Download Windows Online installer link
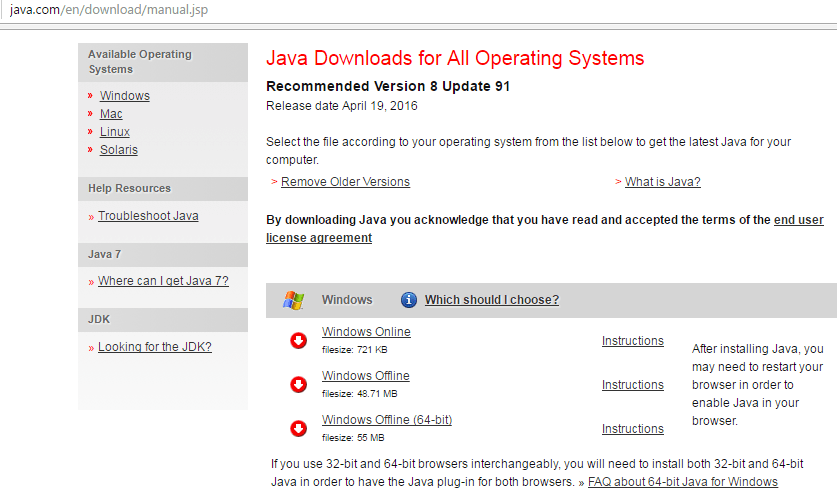Viewport: 839px width, 493px height. coord(366,332)
